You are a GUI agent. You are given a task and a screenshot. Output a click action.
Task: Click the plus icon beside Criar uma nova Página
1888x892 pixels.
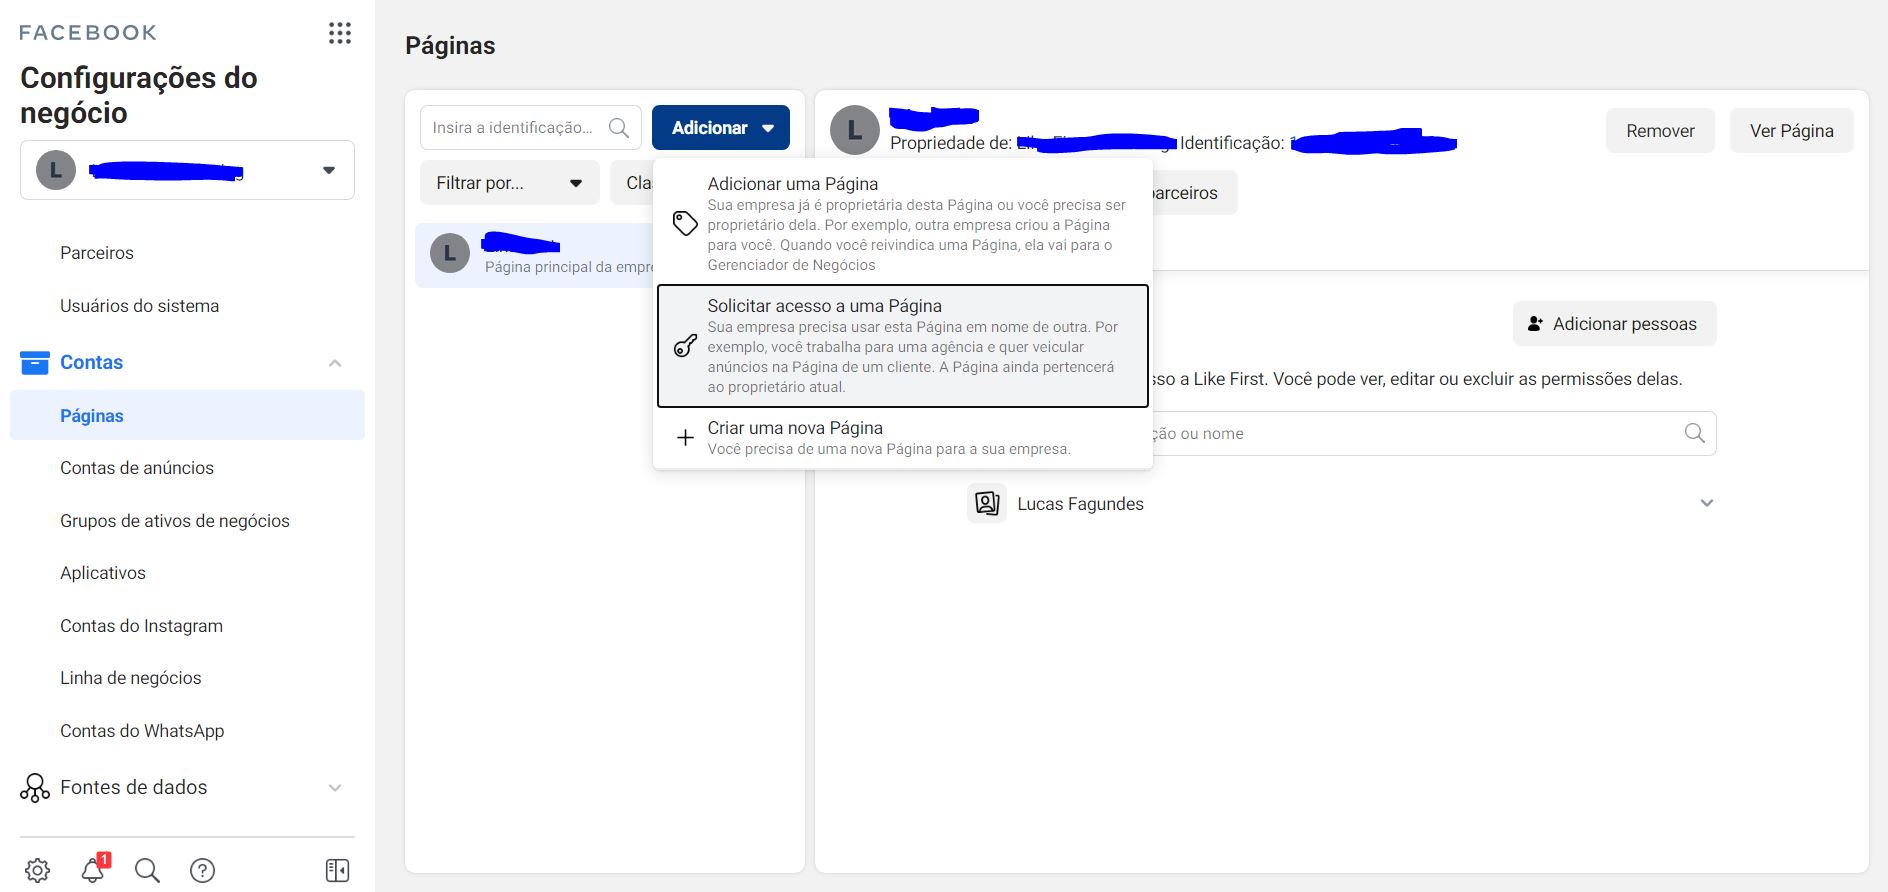[685, 437]
